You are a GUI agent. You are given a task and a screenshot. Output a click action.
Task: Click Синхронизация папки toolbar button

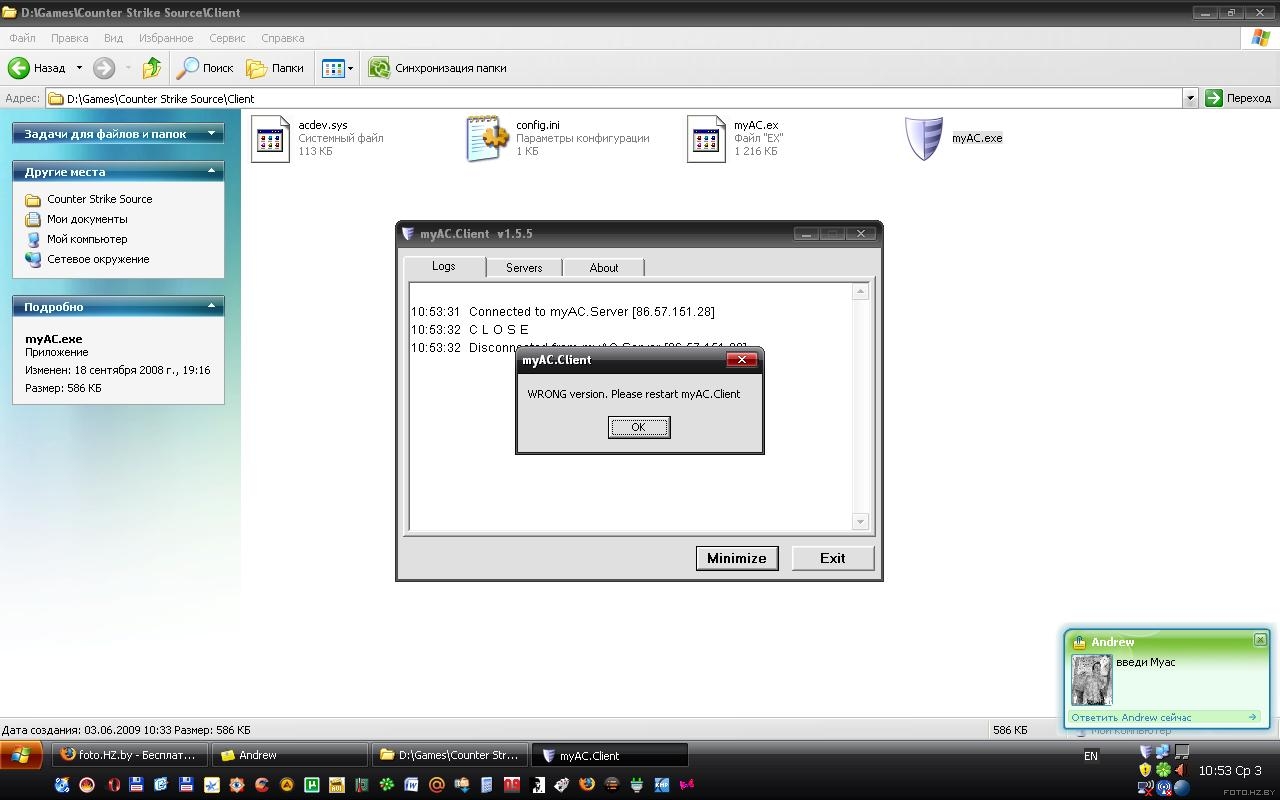(x=437, y=68)
